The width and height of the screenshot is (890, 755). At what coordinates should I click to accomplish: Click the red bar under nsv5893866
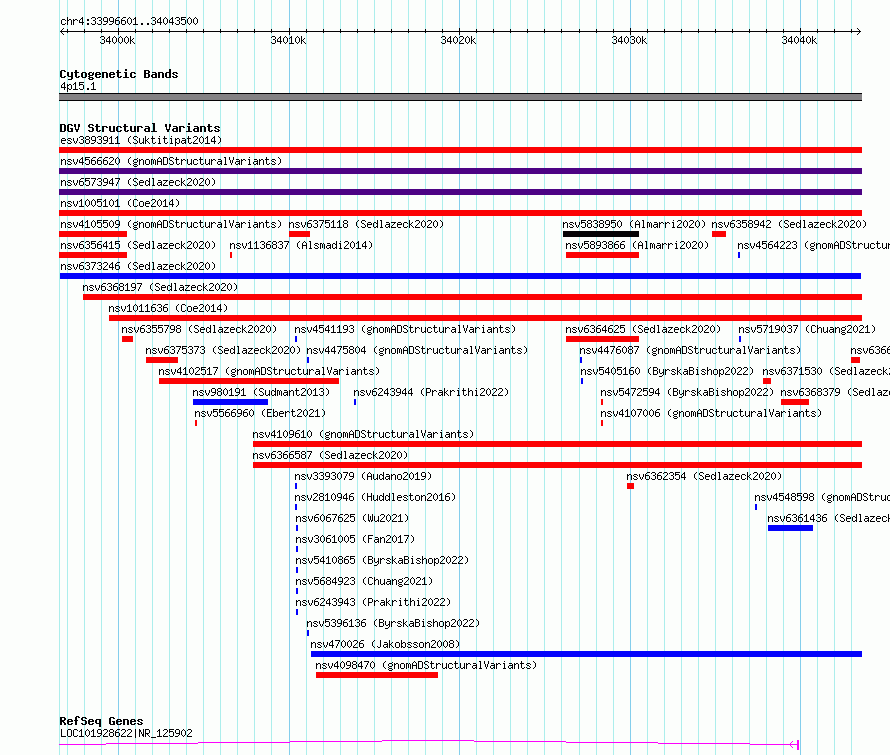[602, 255]
